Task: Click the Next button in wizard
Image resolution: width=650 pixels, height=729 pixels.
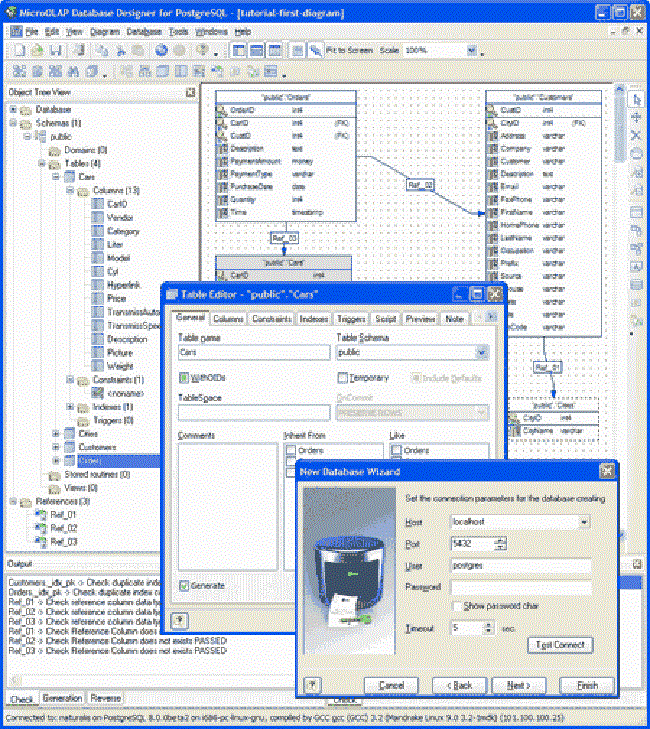Action: [518, 685]
